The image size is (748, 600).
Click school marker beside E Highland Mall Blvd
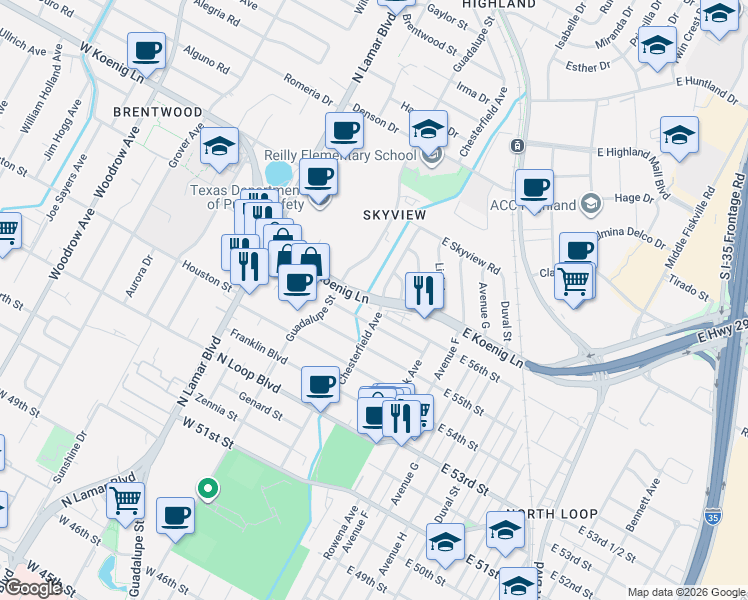680,138
